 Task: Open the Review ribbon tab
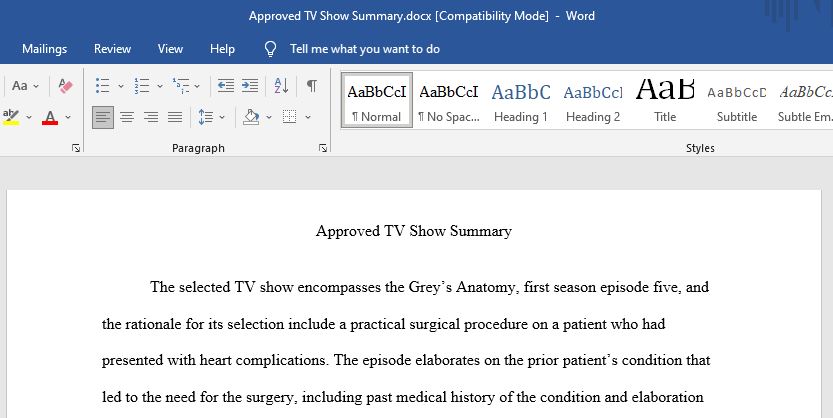(x=112, y=49)
